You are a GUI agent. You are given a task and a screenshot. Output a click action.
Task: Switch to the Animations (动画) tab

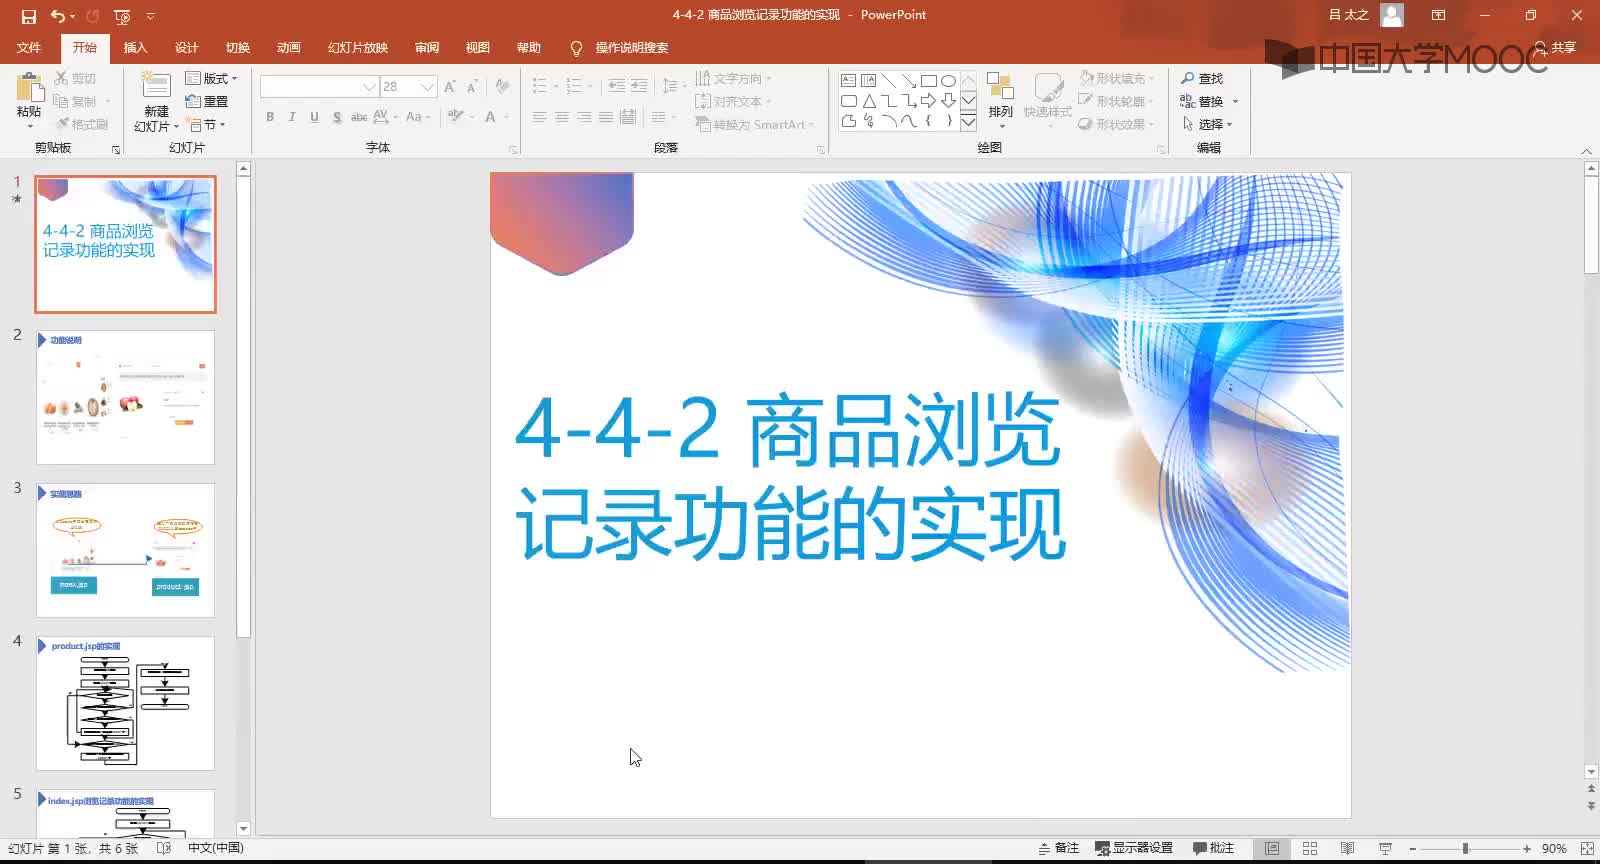[289, 48]
